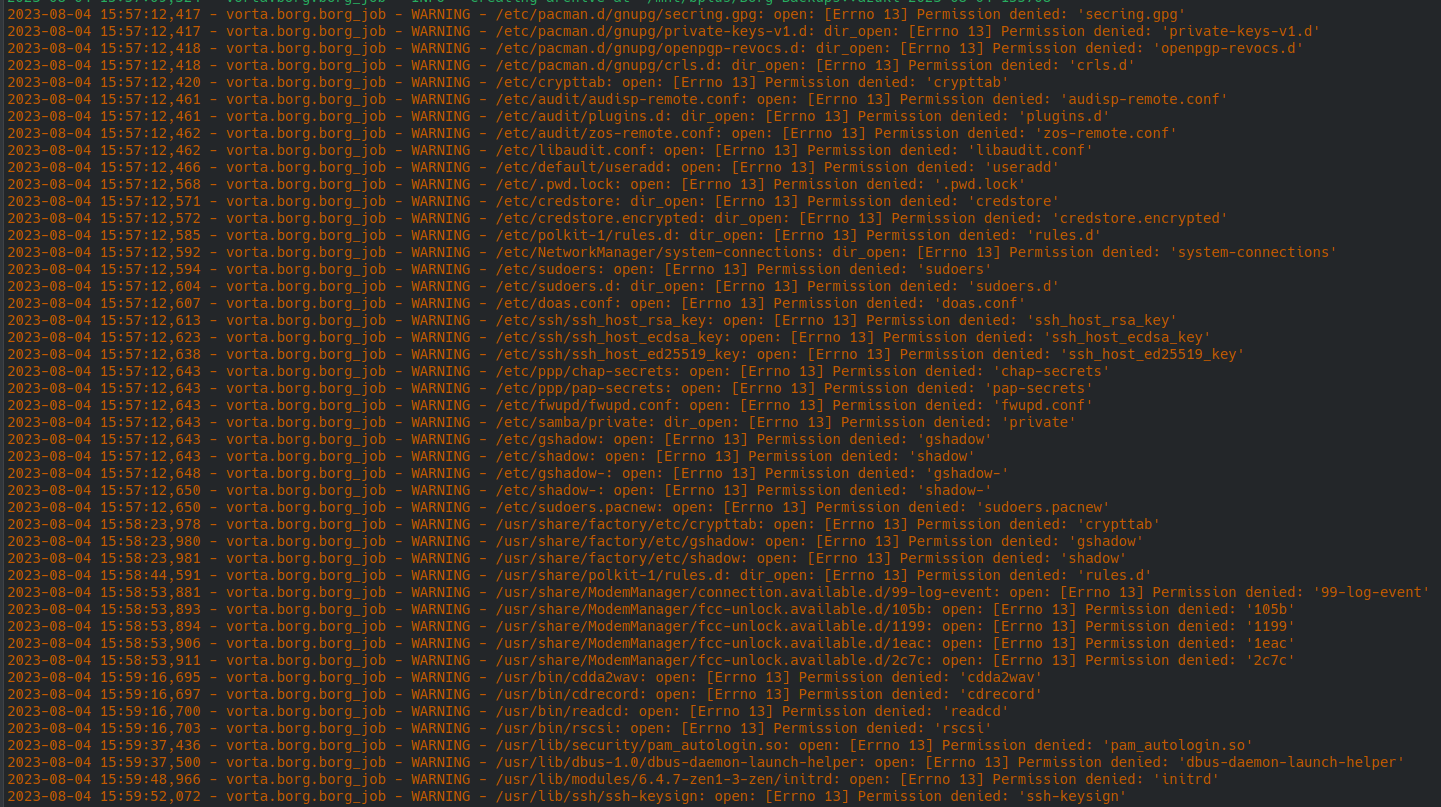Select the /etc/samba/private directory path
Image resolution: width=1441 pixels, height=807 pixels.
(x=574, y=422)
